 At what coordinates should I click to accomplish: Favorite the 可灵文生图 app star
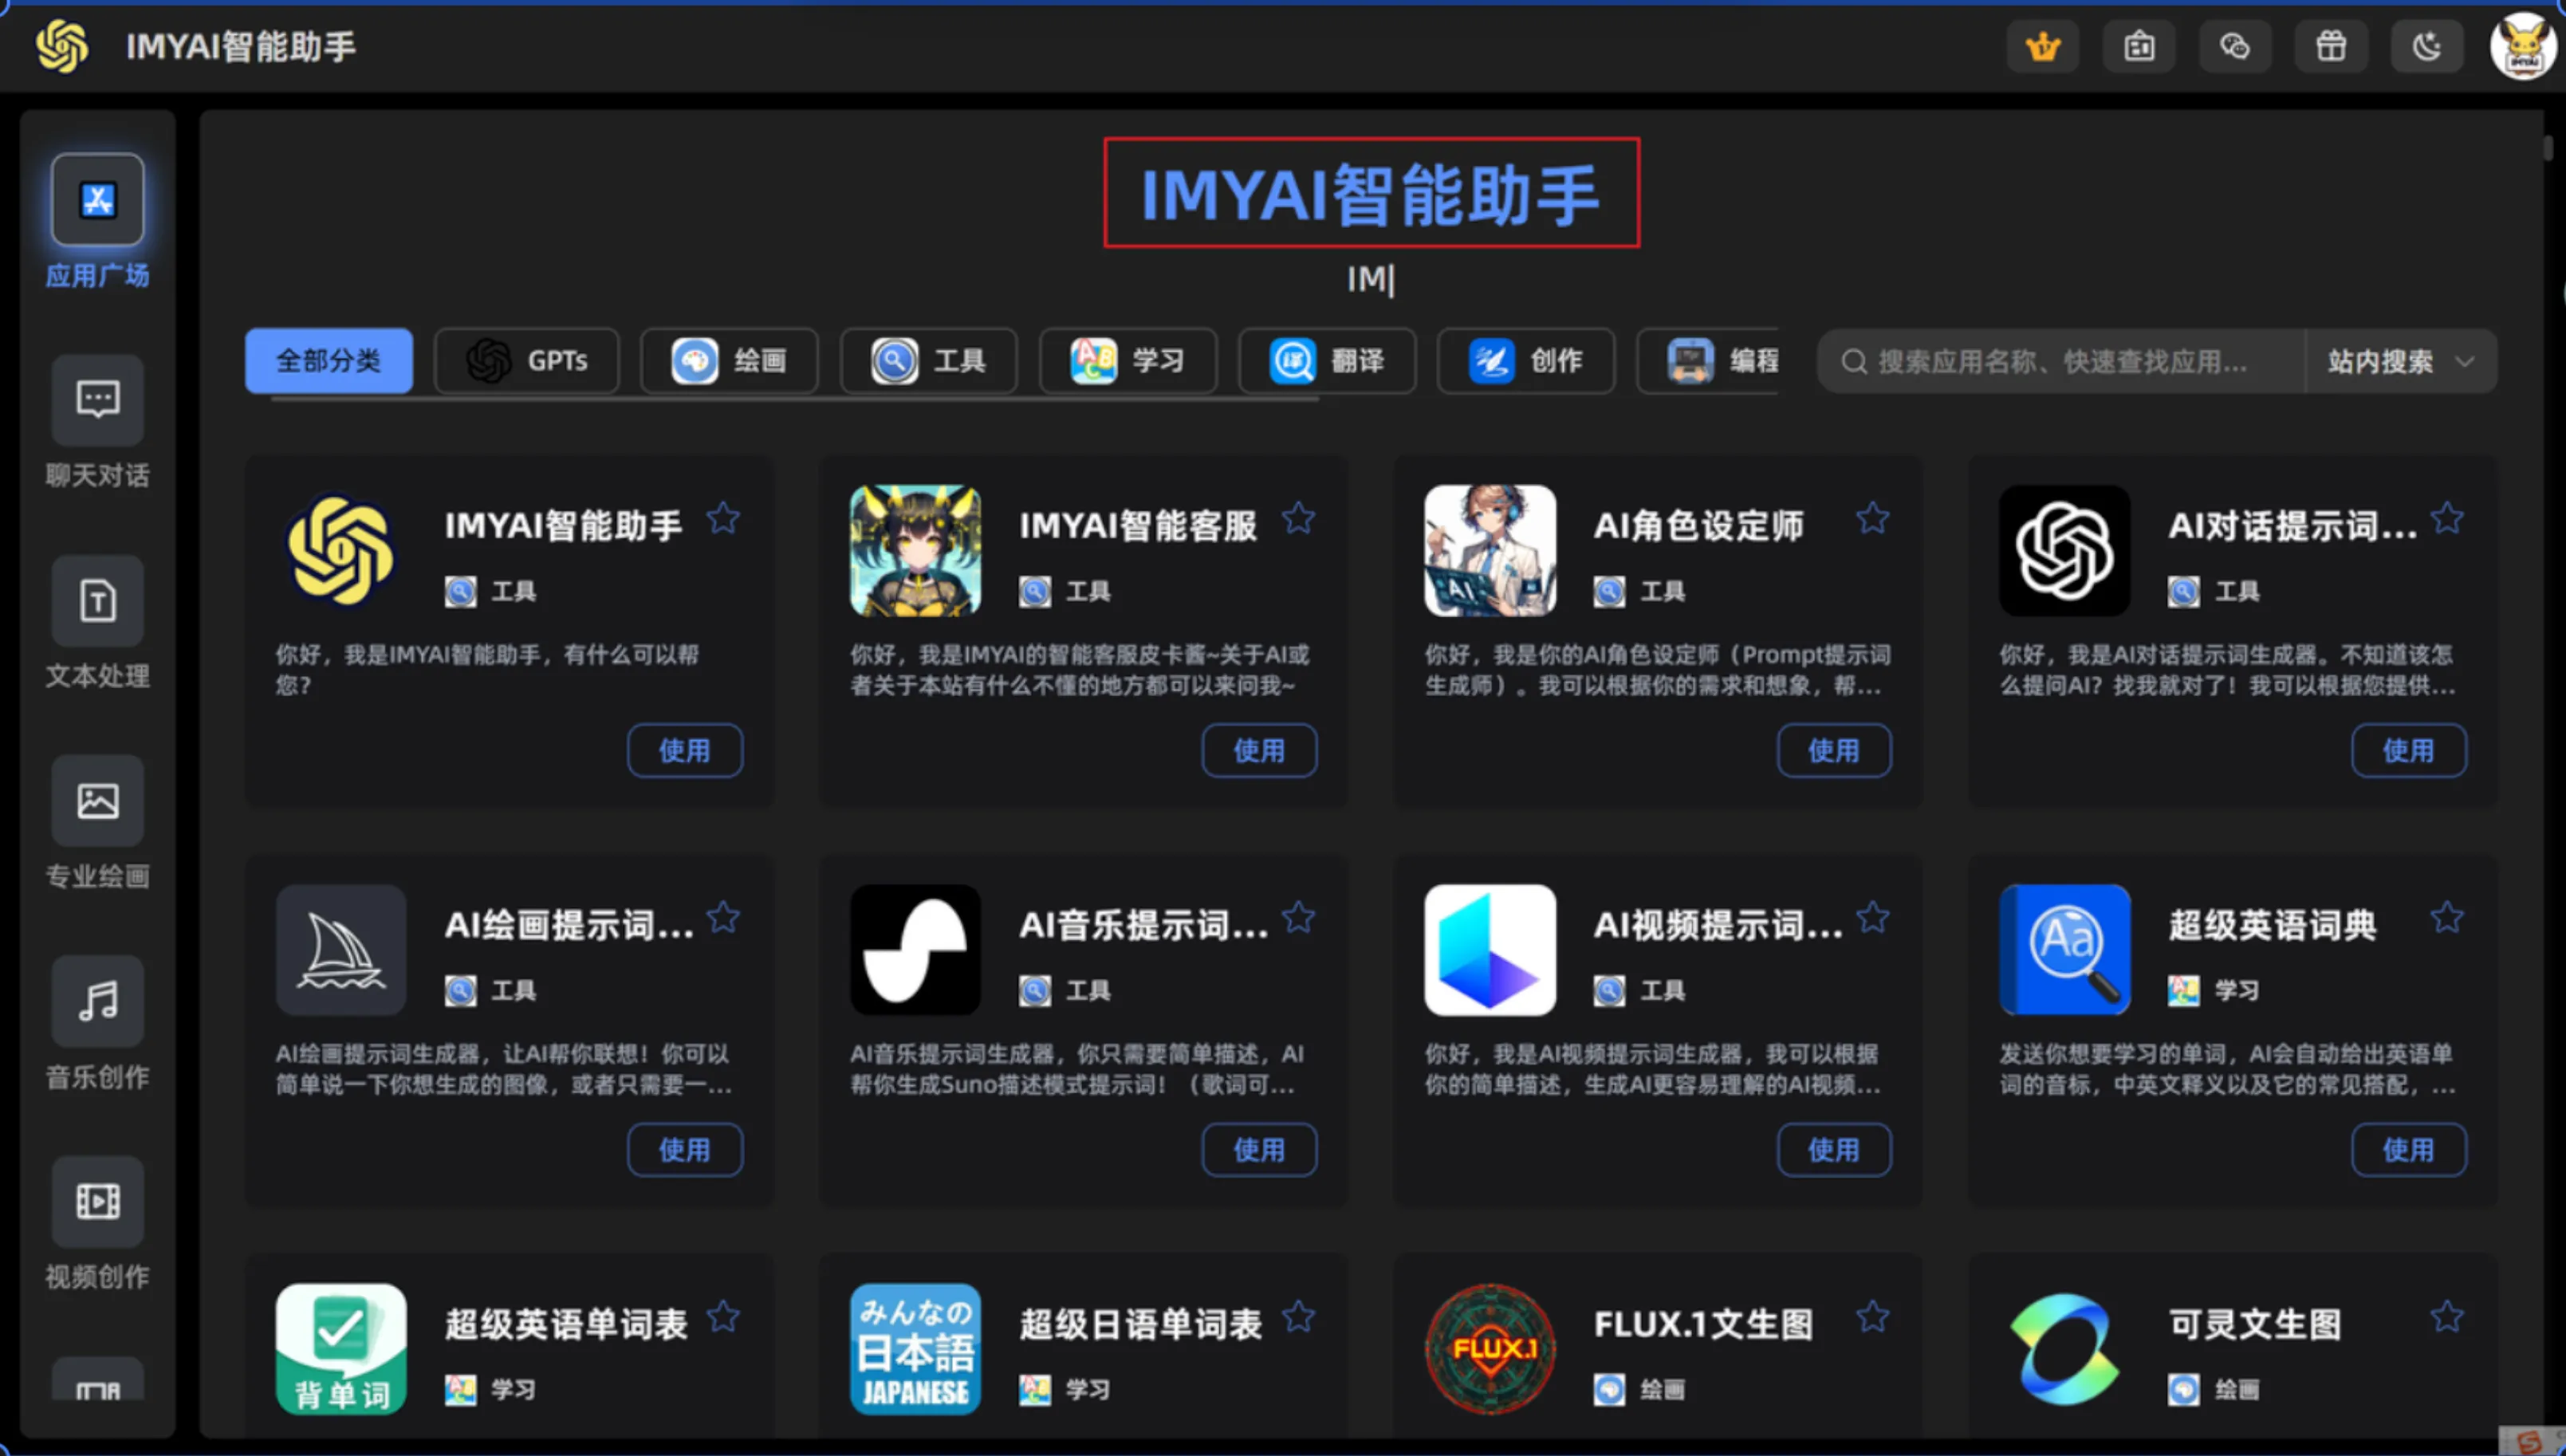click(x=2447, y=1317)
